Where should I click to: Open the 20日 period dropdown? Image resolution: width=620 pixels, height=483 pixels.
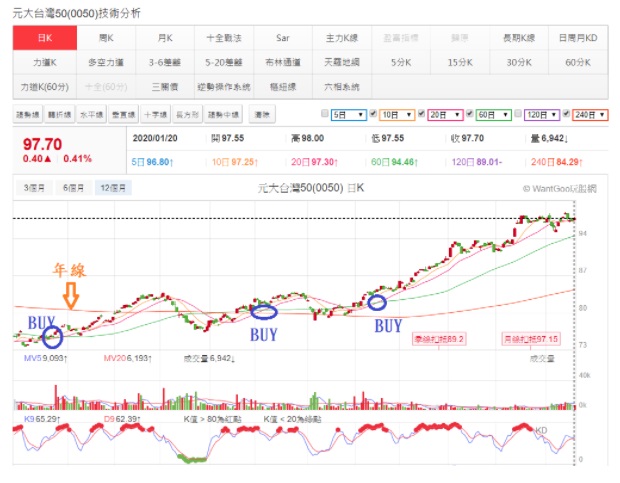pos(445,115)
